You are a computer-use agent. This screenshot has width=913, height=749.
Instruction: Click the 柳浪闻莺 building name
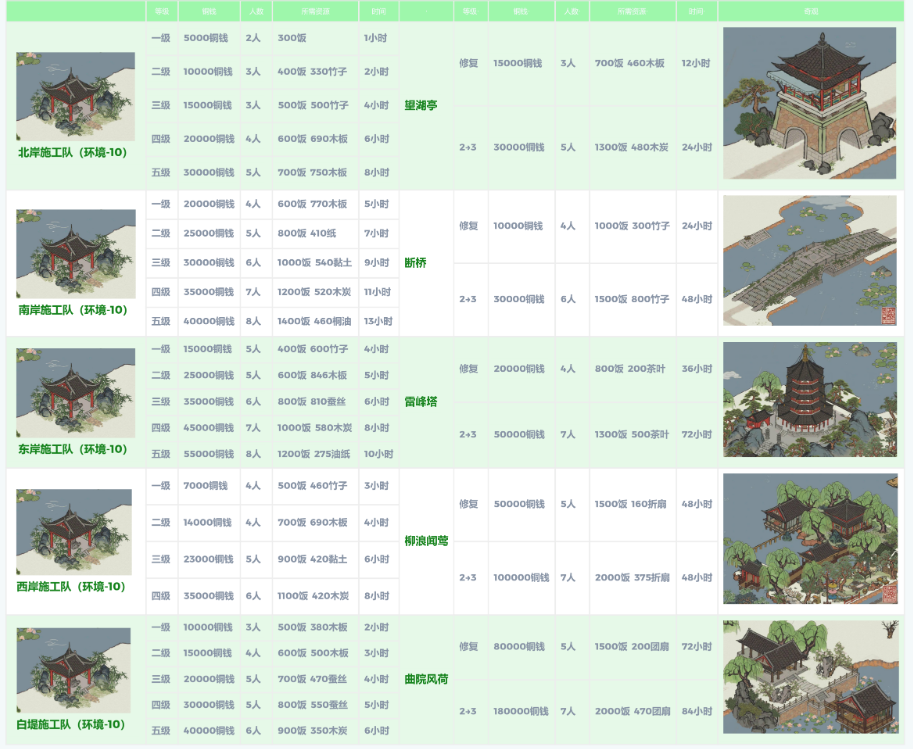pyautogui.click(x=426, y=541)
